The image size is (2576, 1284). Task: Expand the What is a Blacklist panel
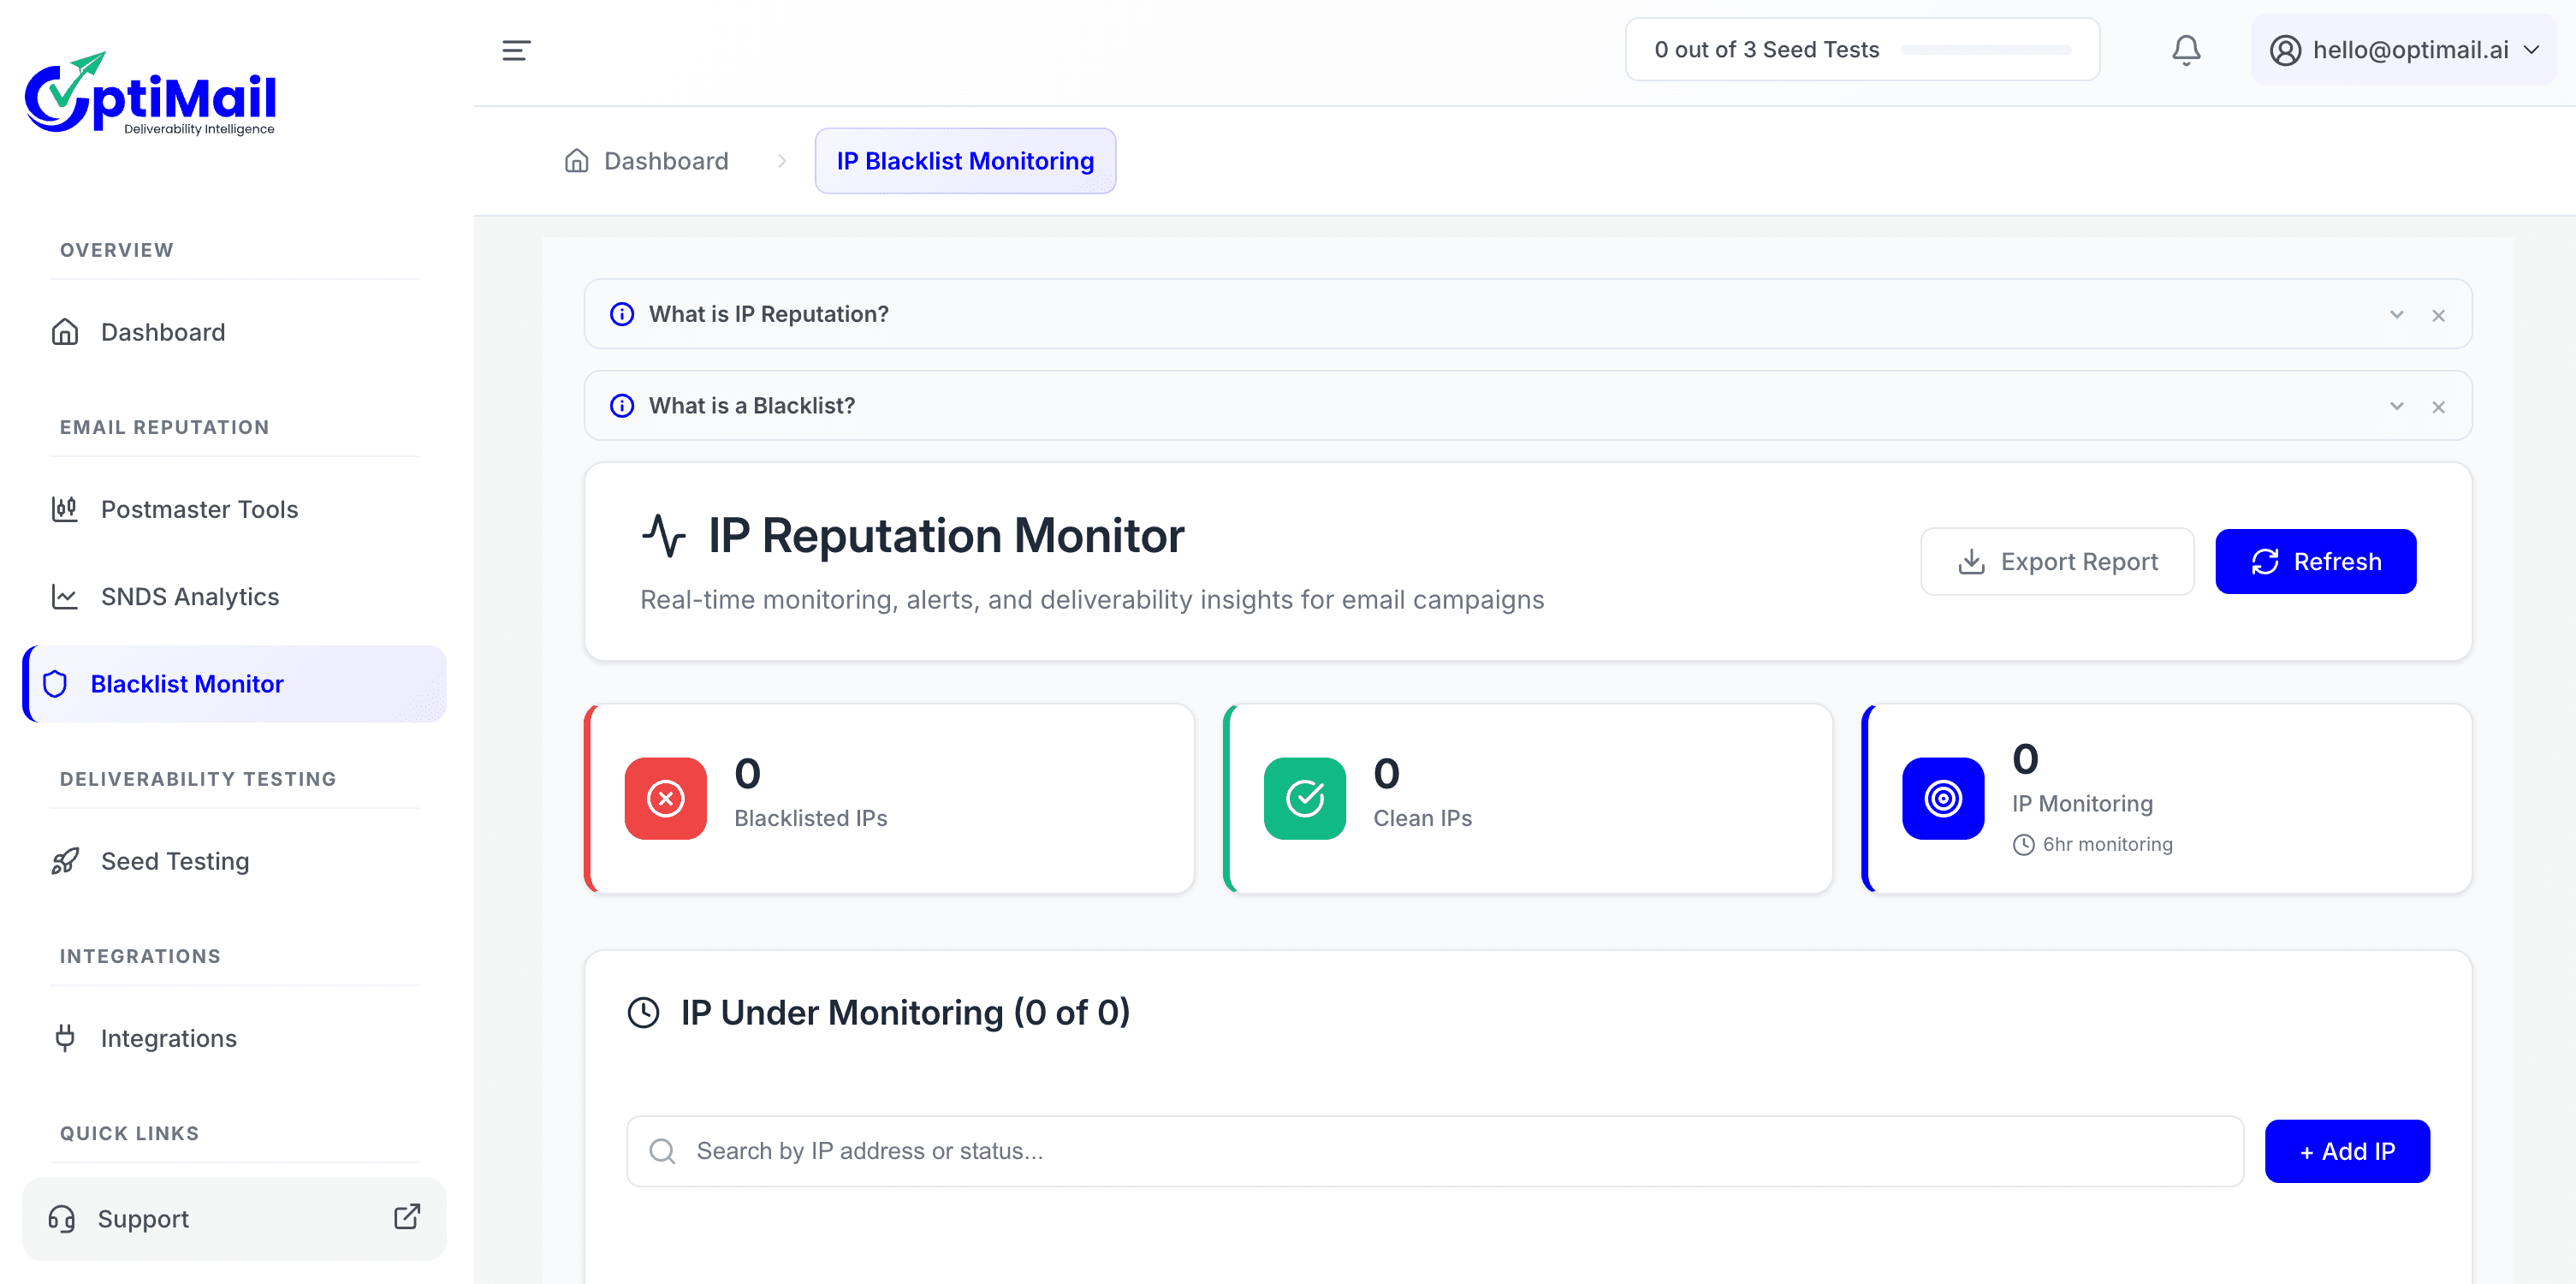coord(2396,406)
